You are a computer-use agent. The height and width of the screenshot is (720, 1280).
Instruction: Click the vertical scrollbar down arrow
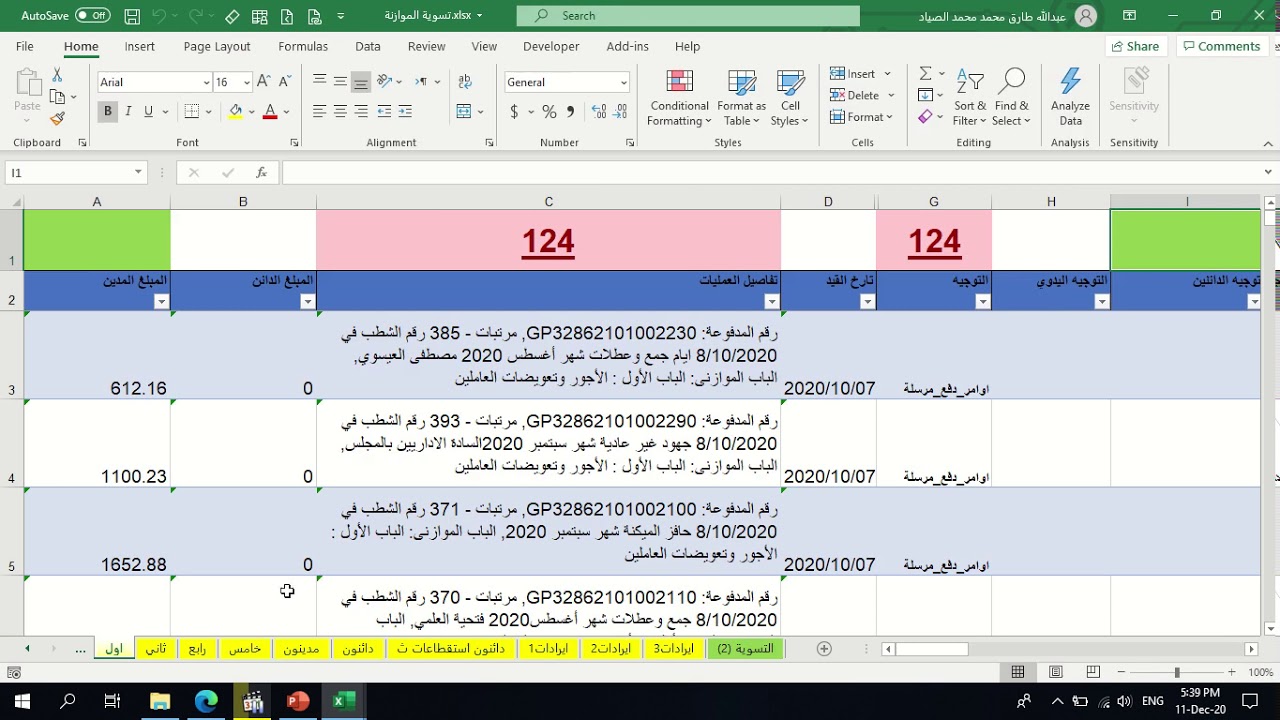pos(1270,629)
